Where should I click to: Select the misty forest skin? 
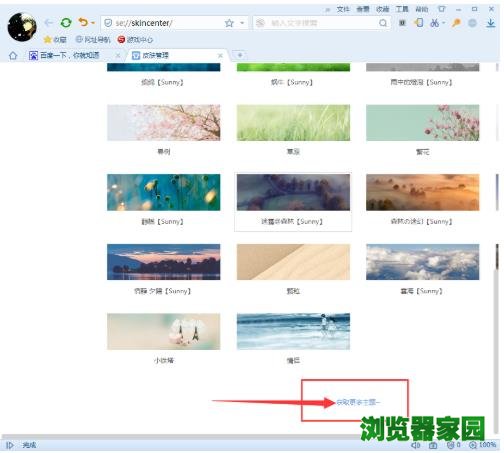293,192
